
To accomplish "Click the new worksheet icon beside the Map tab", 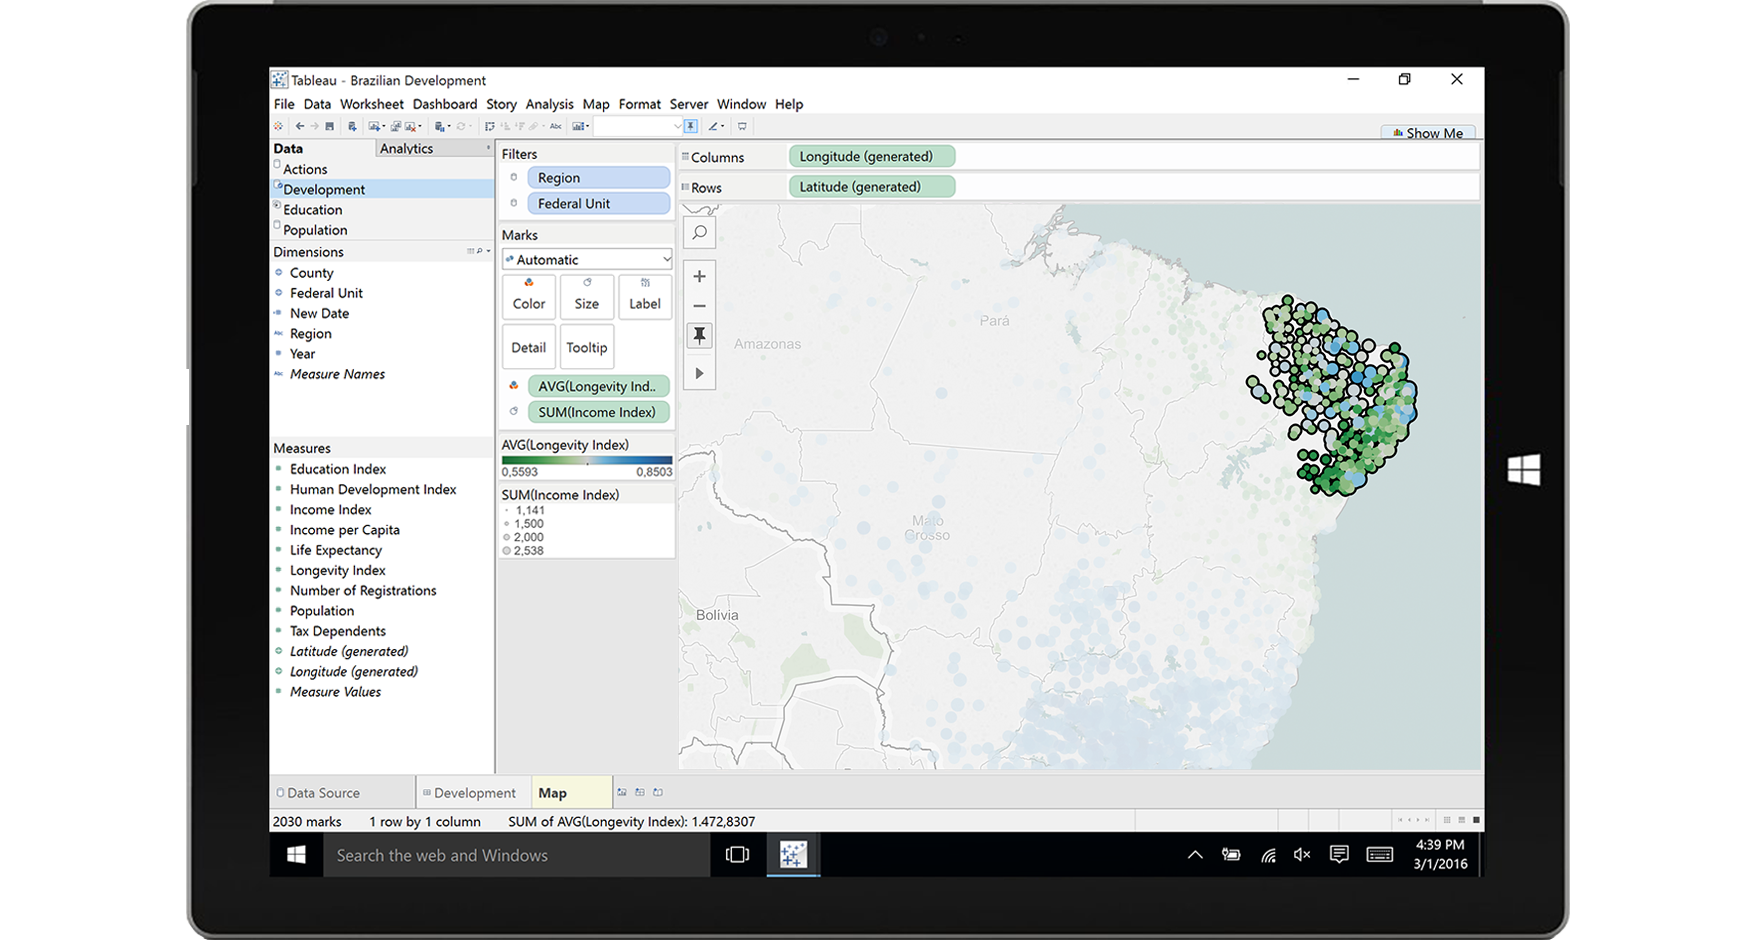I will 622,792.
